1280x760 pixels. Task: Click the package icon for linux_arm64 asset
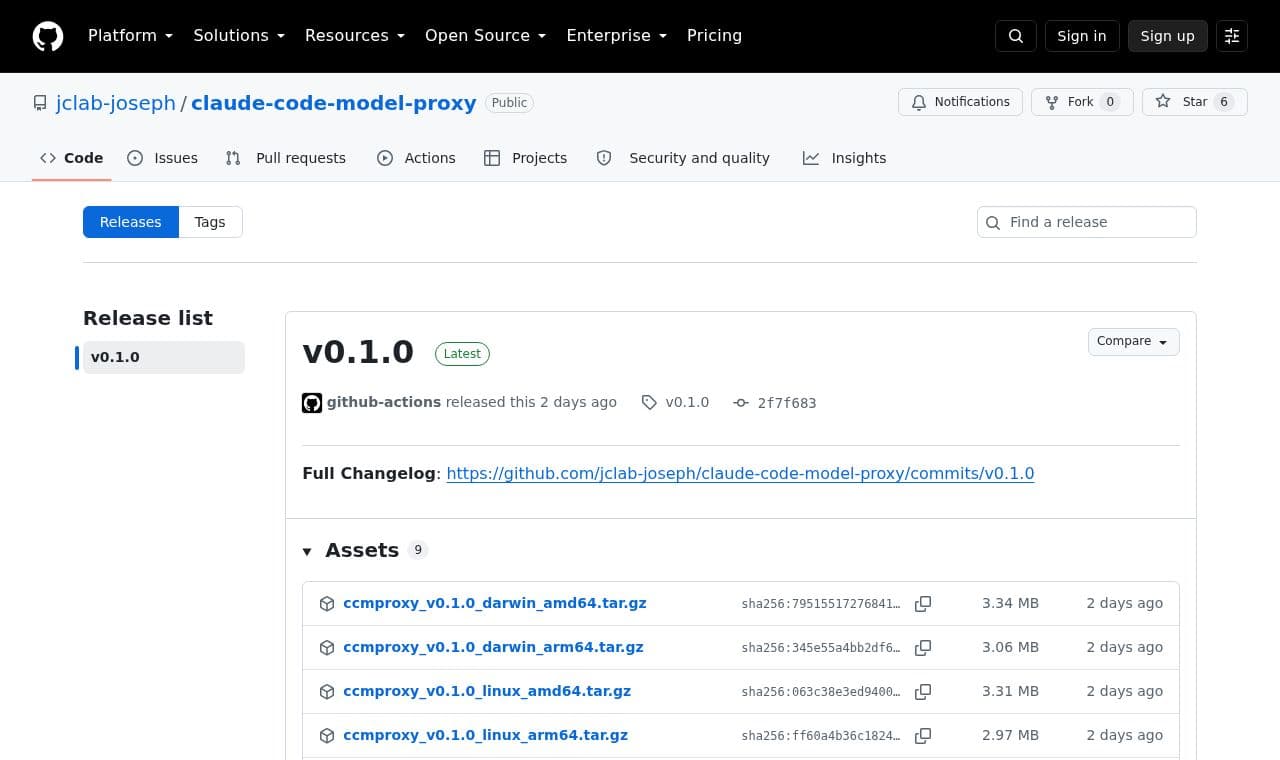[327, 735]
